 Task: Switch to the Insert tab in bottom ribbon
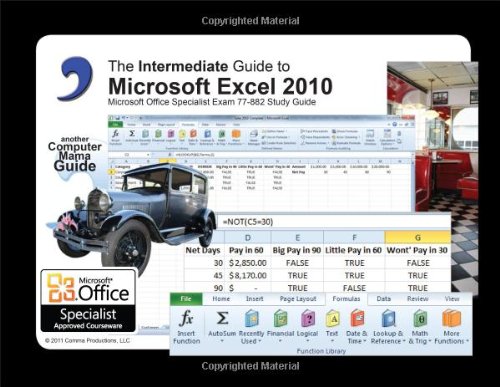click(254, 299)
